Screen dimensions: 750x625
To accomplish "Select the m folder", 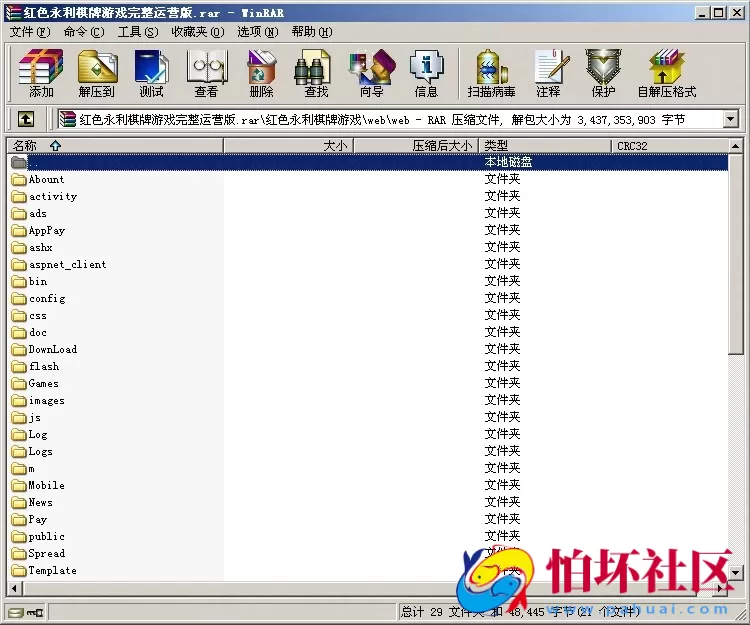I will (x=23, y=469).
